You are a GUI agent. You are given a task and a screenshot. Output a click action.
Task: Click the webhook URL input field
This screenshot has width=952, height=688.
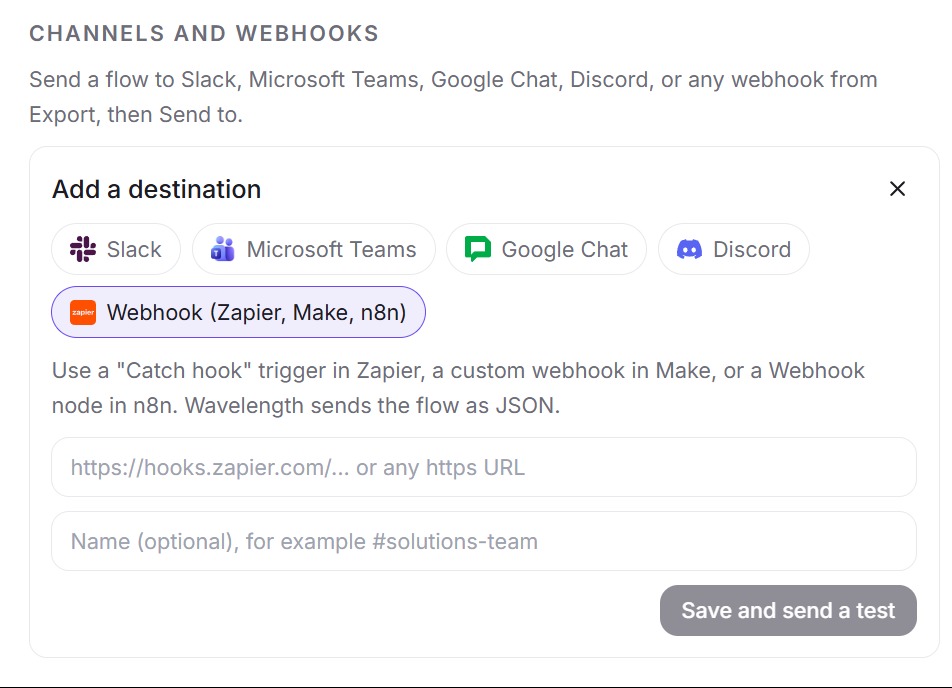pyautogui.click(x=484, y=467)
